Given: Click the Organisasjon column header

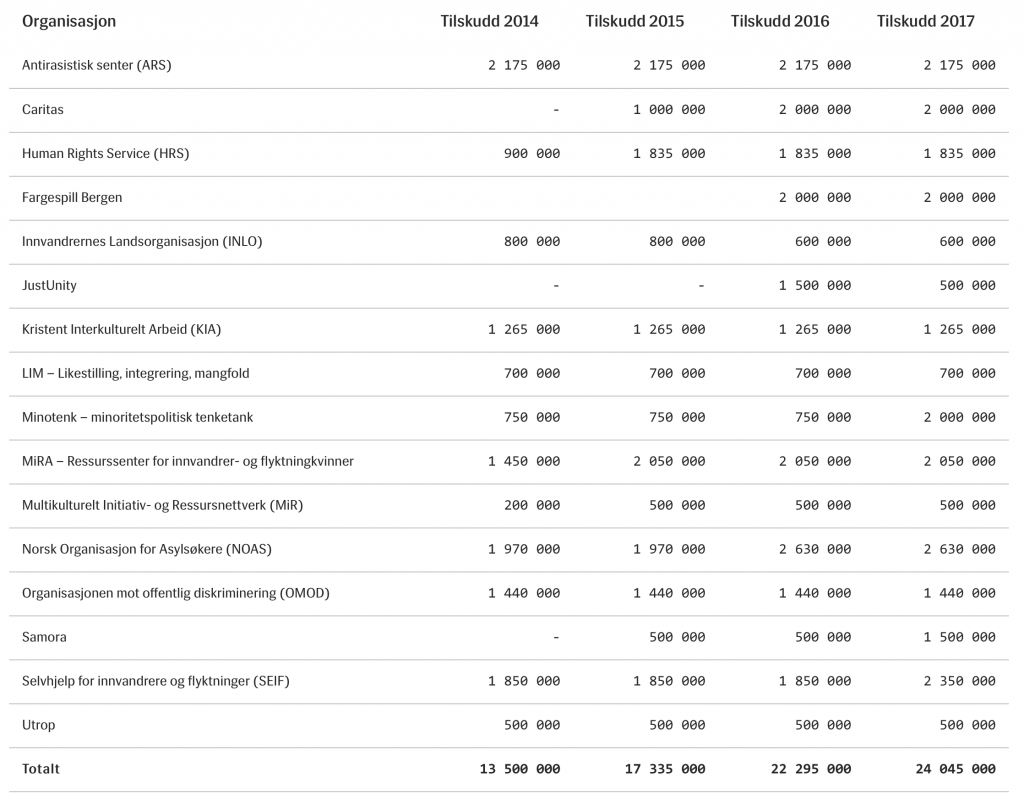Looking at the screenshot, I should pyautogui.click(x=69, y=21).
